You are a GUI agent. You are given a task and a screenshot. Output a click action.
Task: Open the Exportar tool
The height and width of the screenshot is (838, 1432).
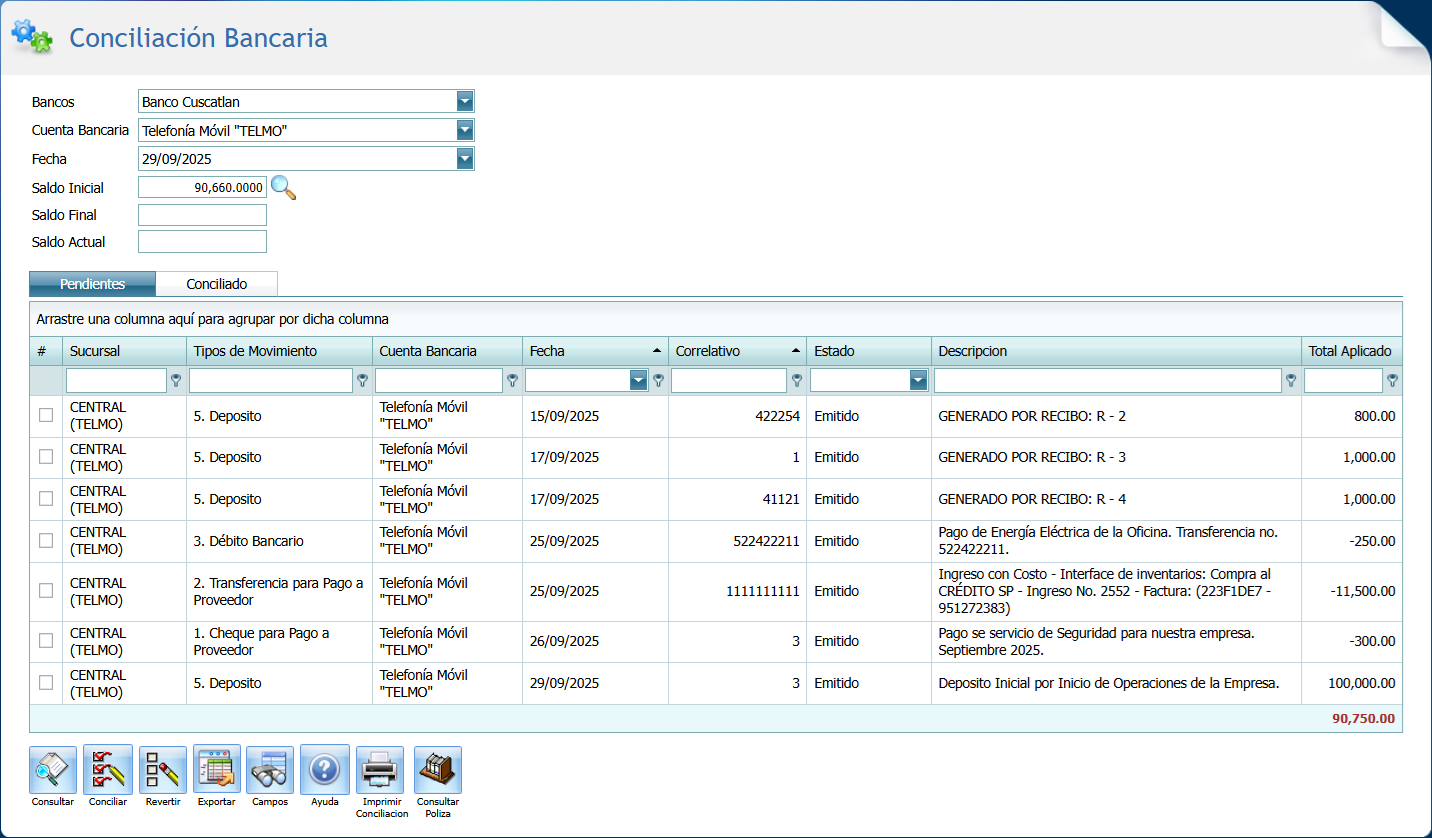coord(216,769)
